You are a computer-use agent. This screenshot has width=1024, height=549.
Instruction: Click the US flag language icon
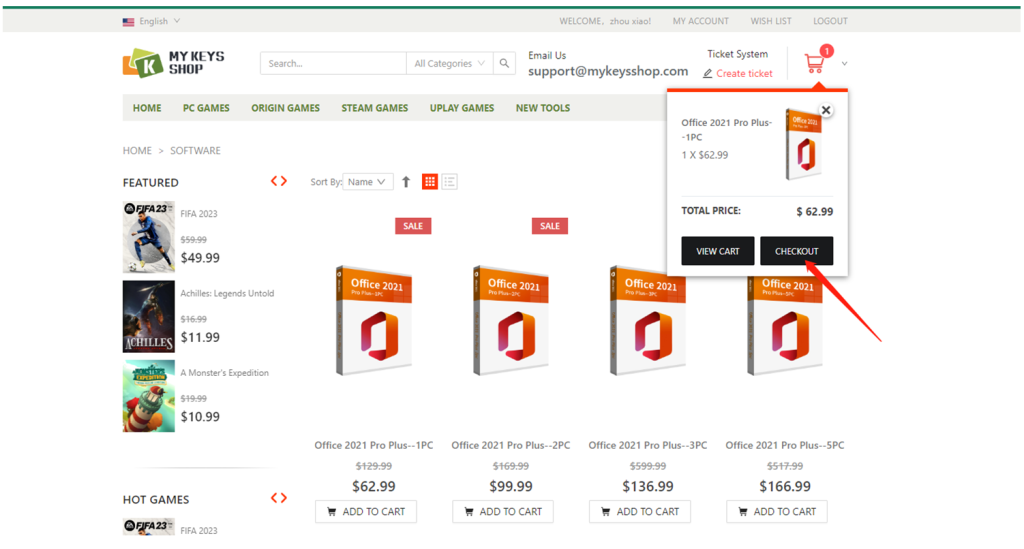128,22
